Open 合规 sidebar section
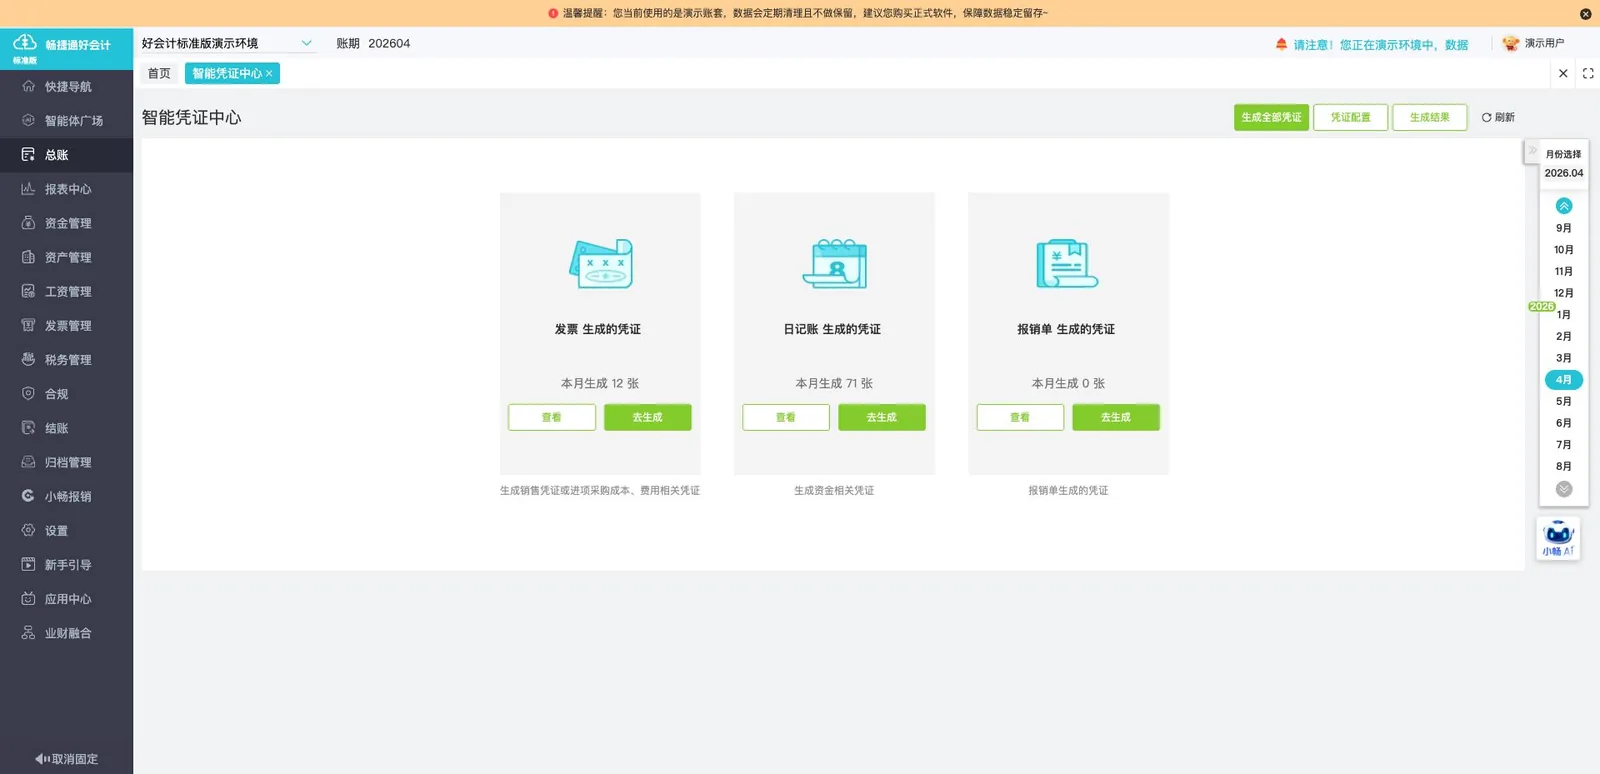 [x=66, y=394]
